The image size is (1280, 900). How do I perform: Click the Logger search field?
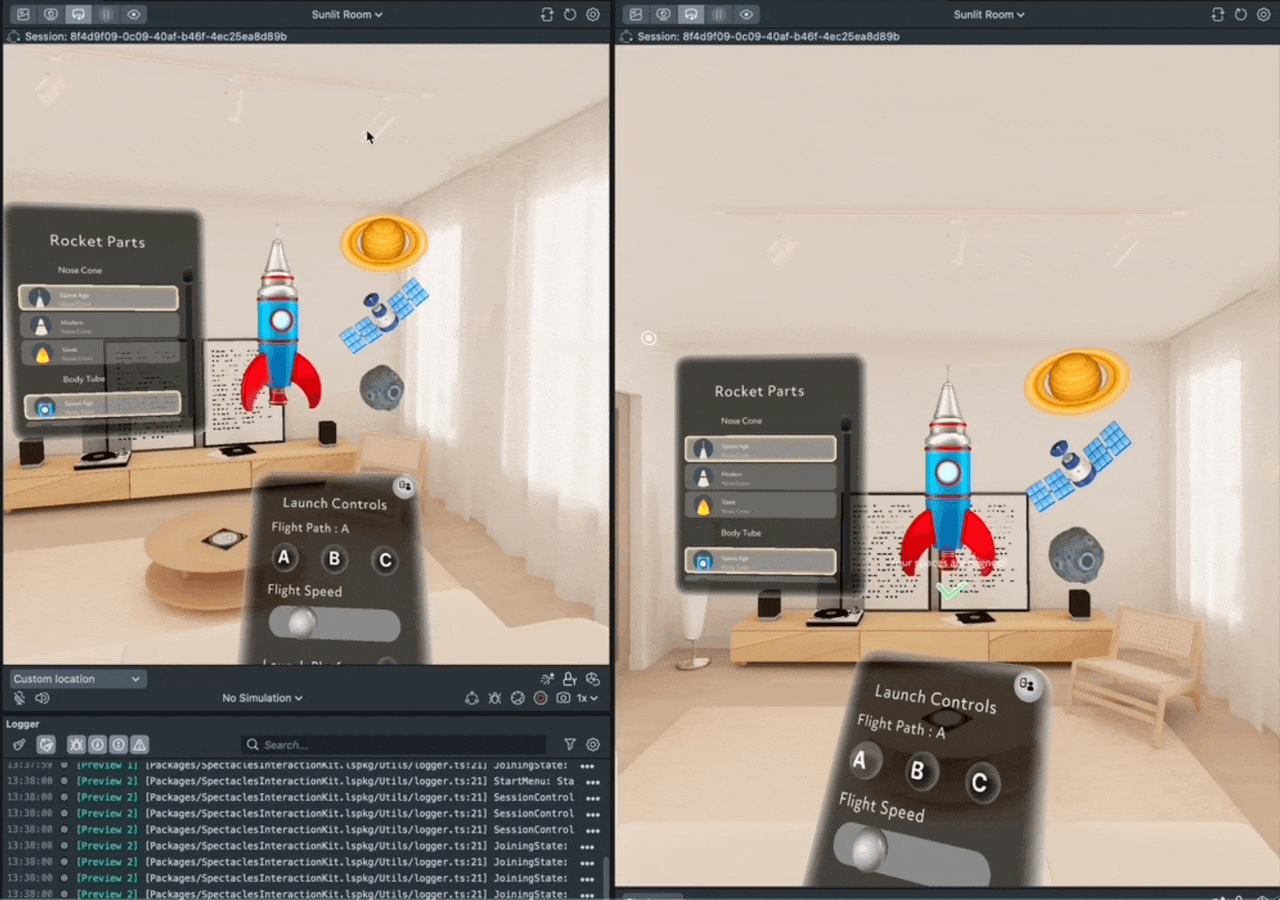[395, 745]
